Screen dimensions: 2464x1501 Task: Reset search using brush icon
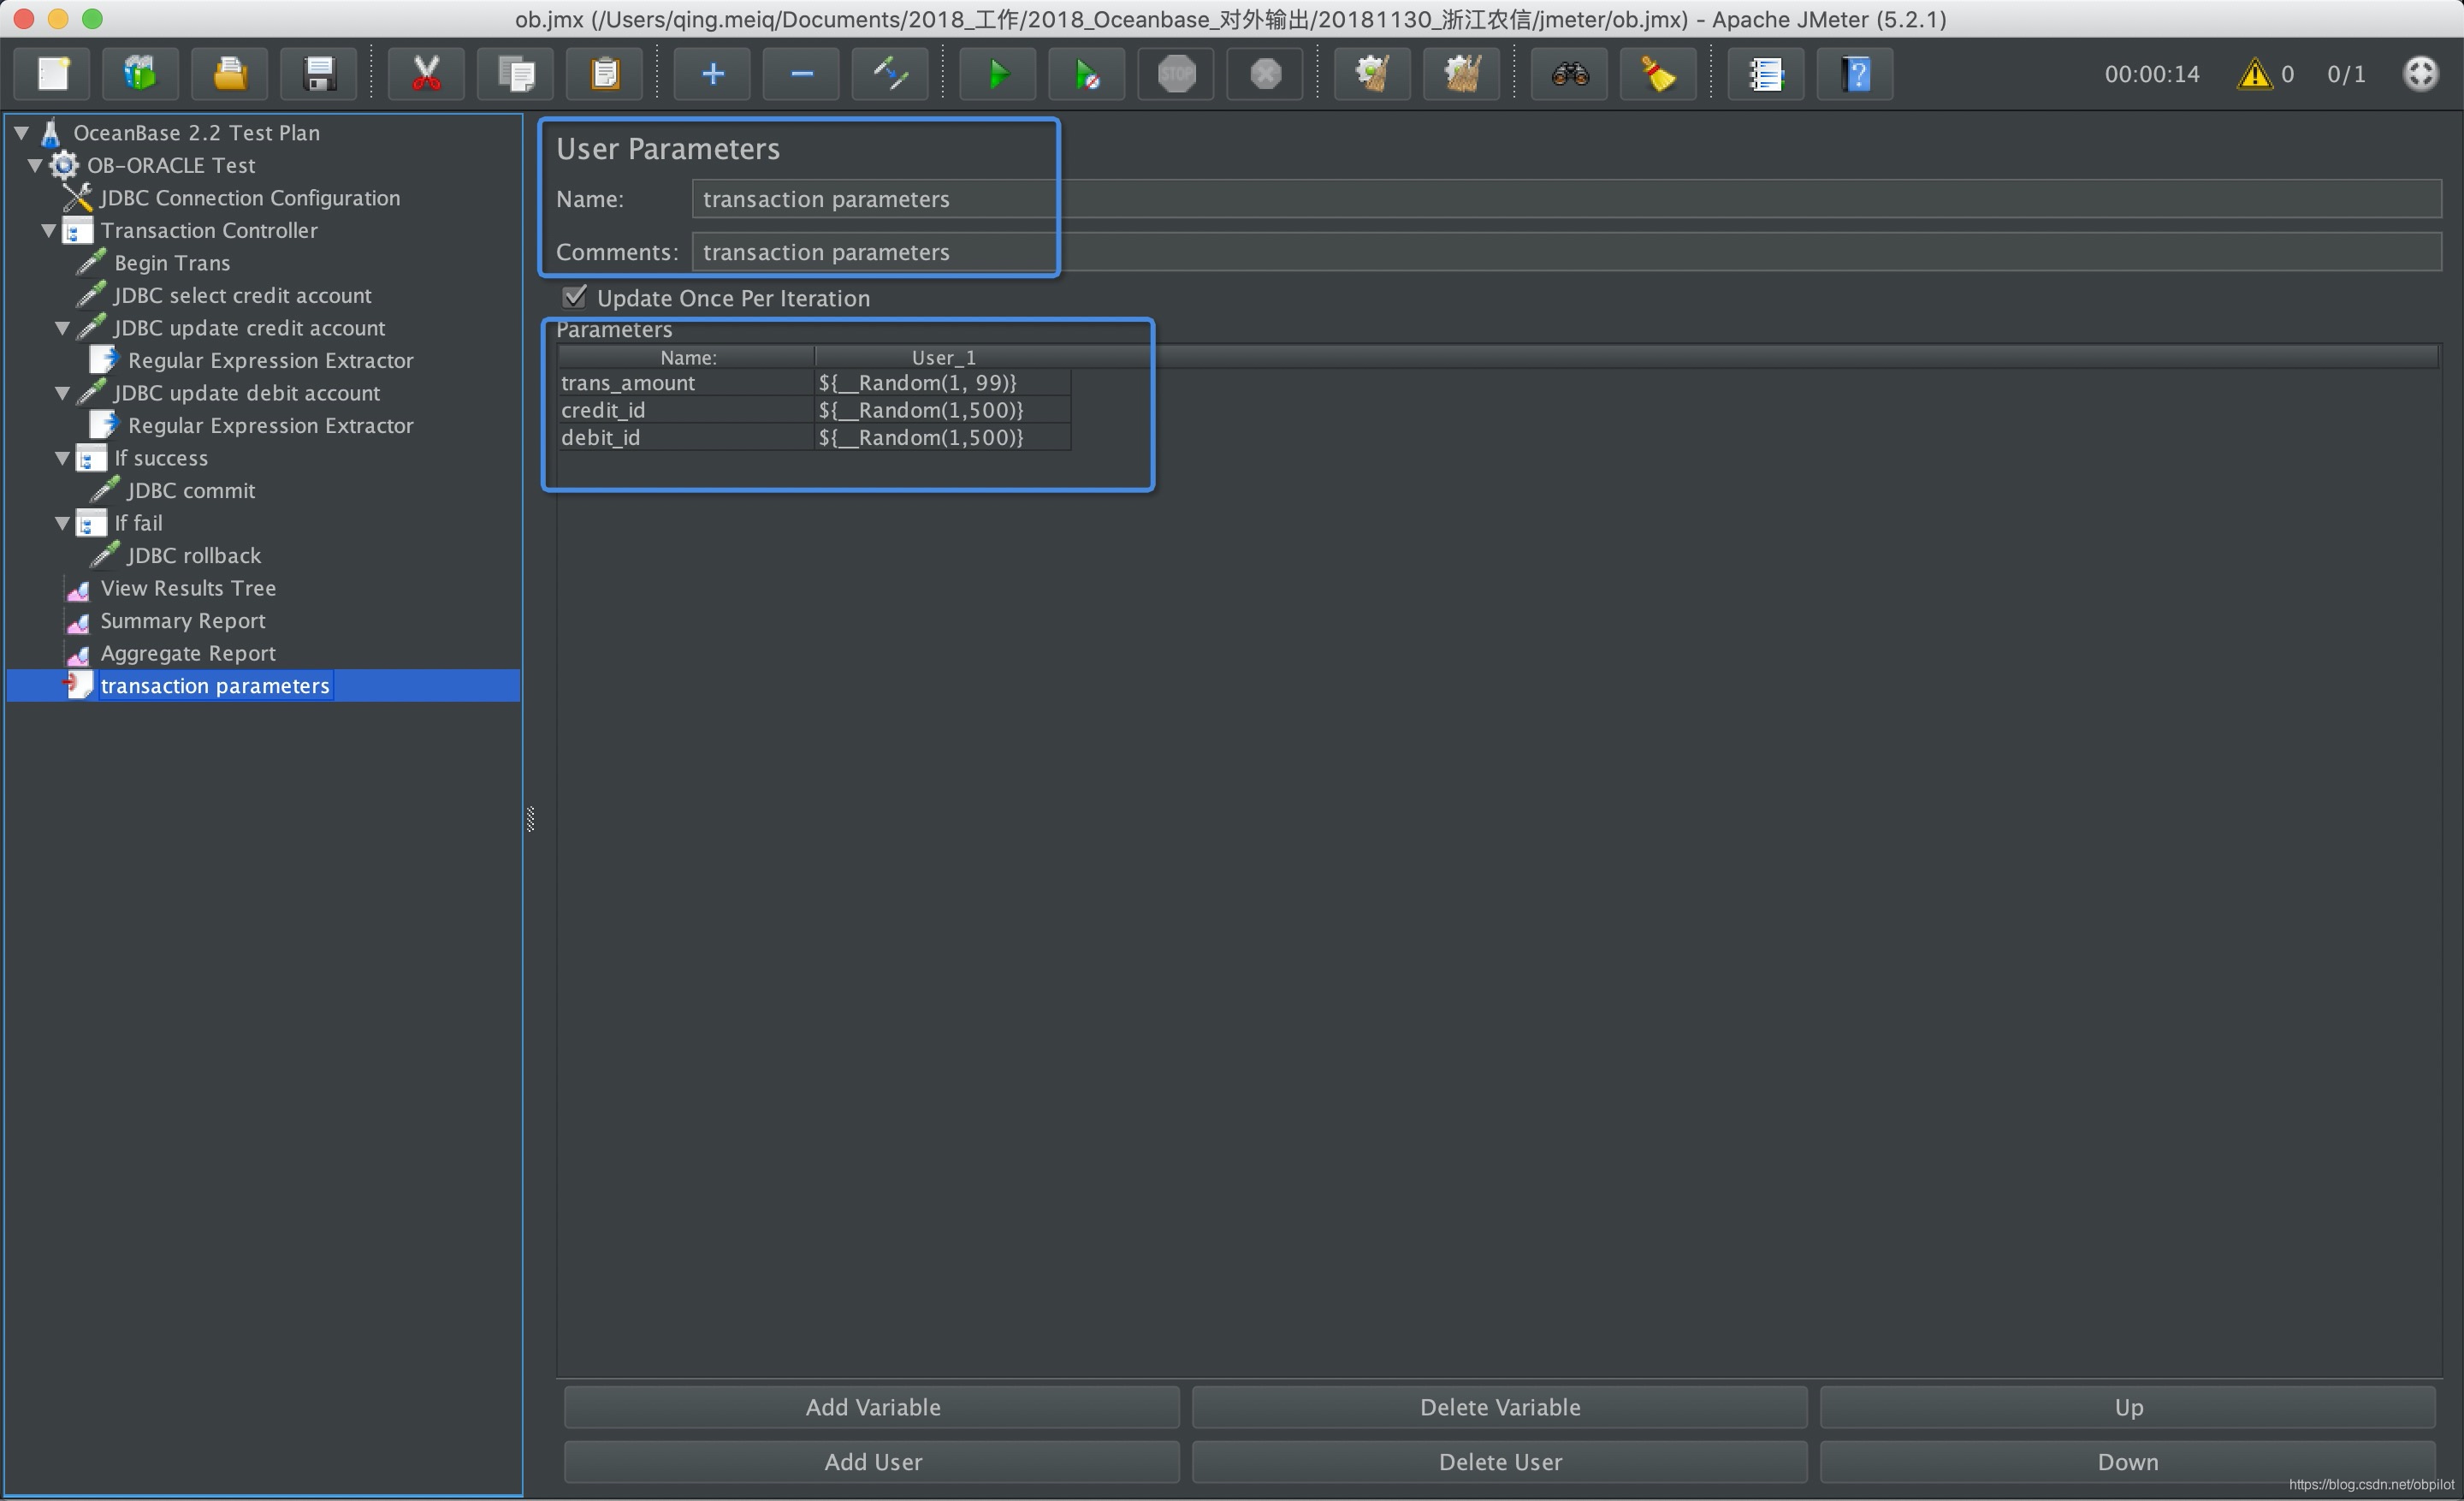pos(1658,74)
